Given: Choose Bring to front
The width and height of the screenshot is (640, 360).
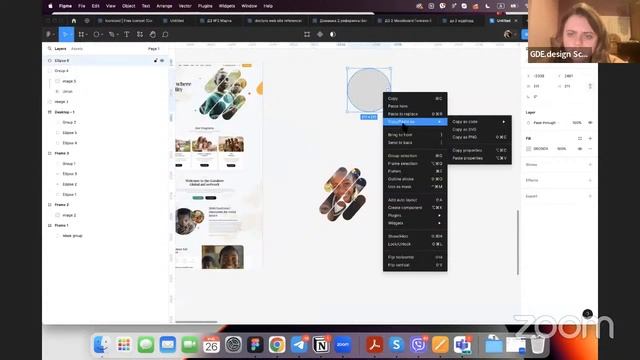Looking at the screenshot, I should tap(415, 135).
